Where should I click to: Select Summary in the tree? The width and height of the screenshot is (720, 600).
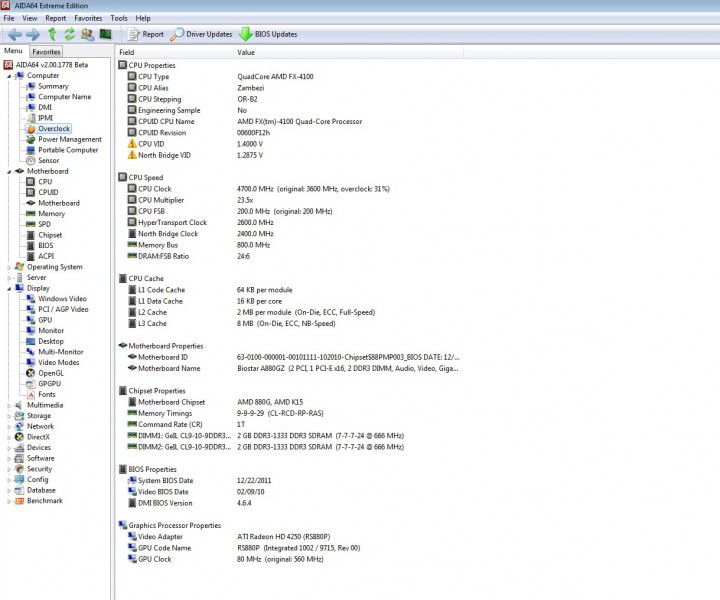53,86
